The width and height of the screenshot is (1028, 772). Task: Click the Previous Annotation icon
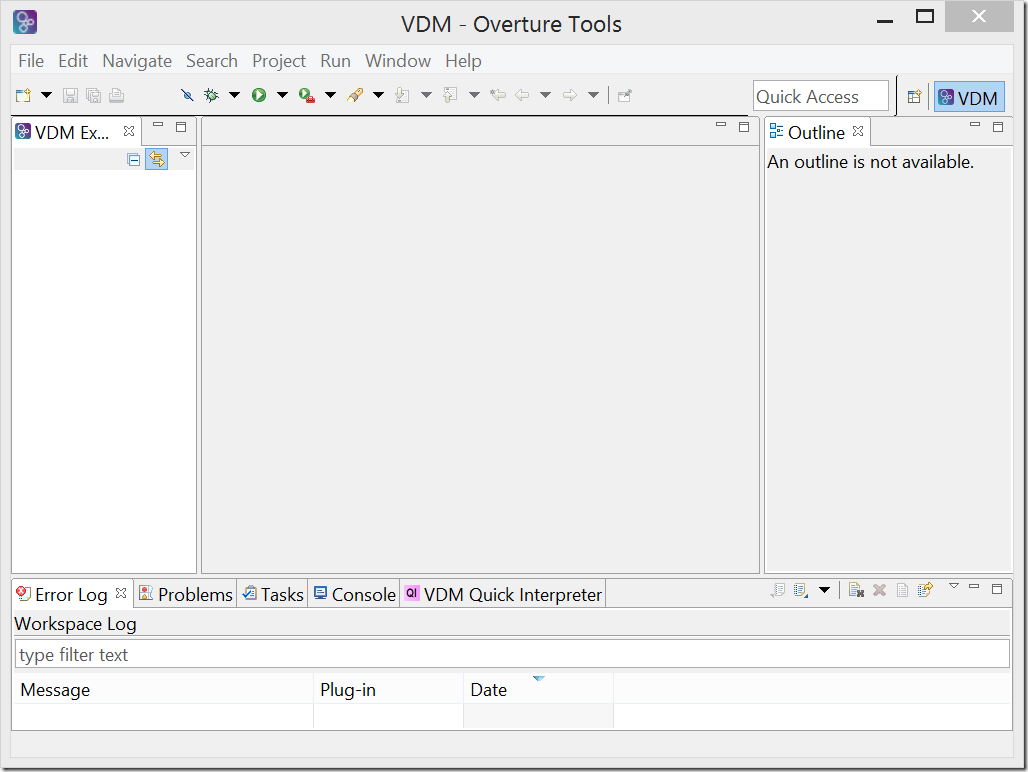pos(450,96)
